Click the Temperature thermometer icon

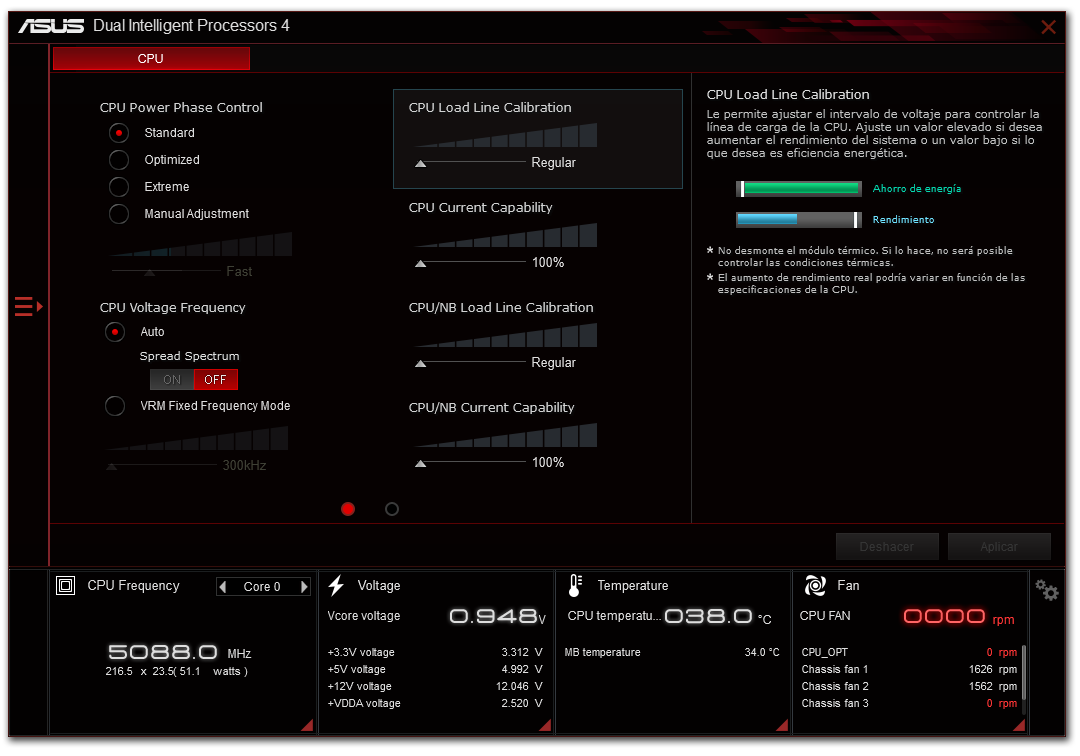point(576,585)
